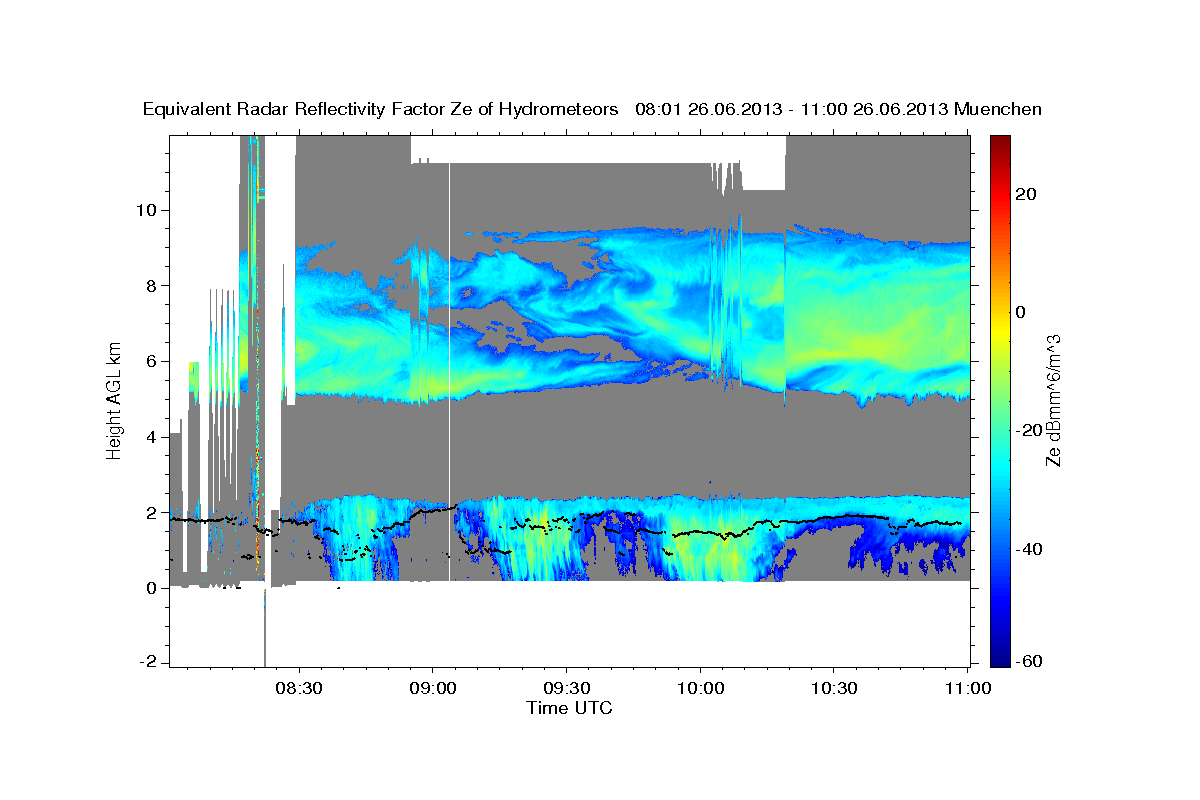Click the height axis value 0
Screen dimensions: 1200x800
[154, 588]
